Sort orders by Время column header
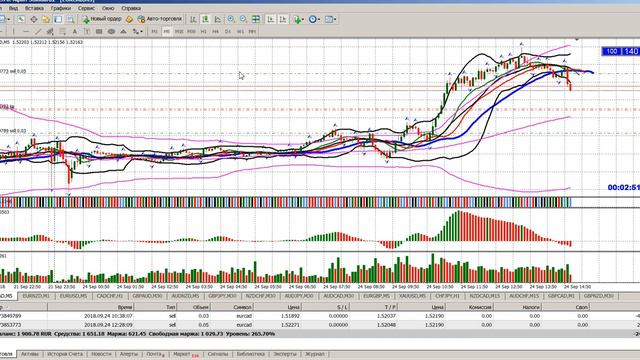 point(91,307)
